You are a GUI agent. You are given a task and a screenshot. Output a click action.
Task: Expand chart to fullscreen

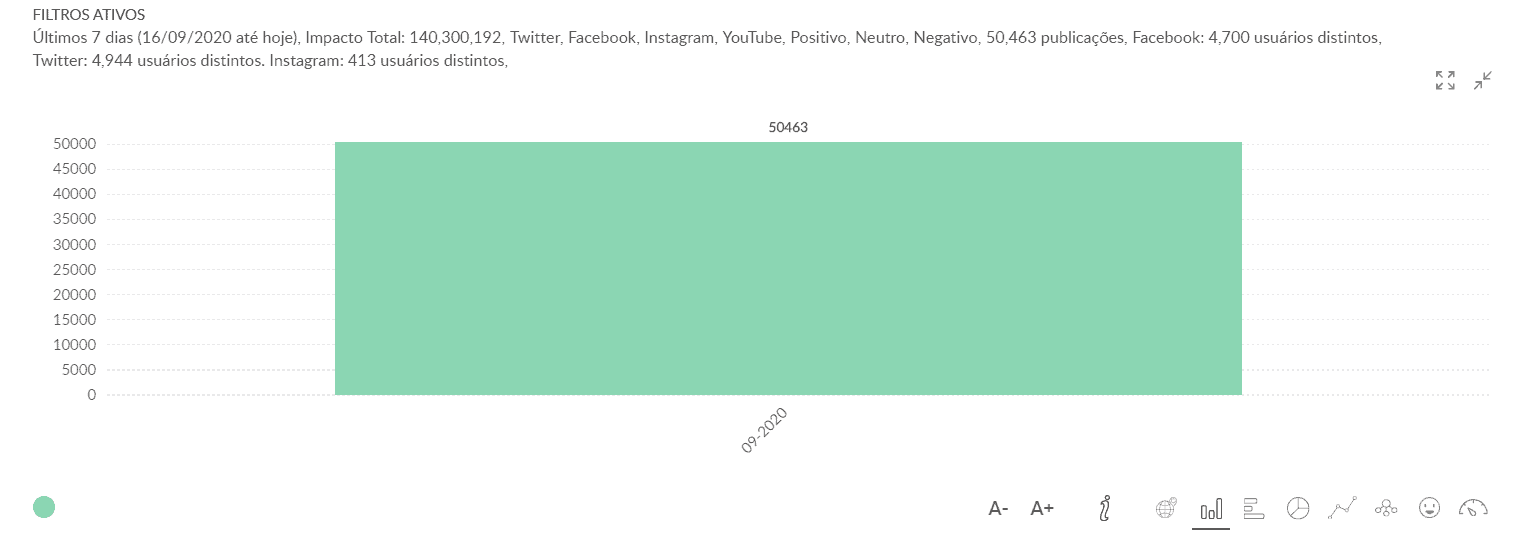(1445, 81)
